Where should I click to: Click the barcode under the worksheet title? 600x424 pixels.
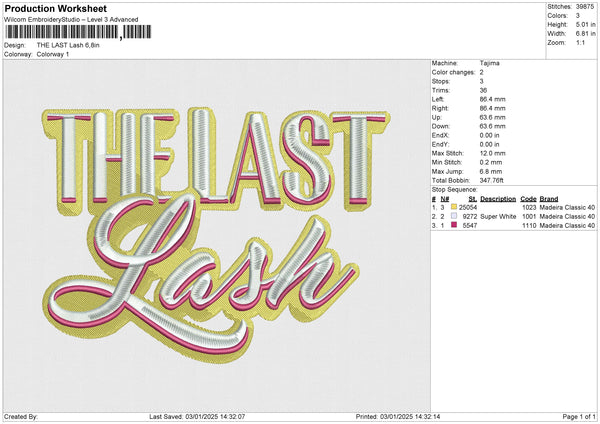click(x=79, y=32)
